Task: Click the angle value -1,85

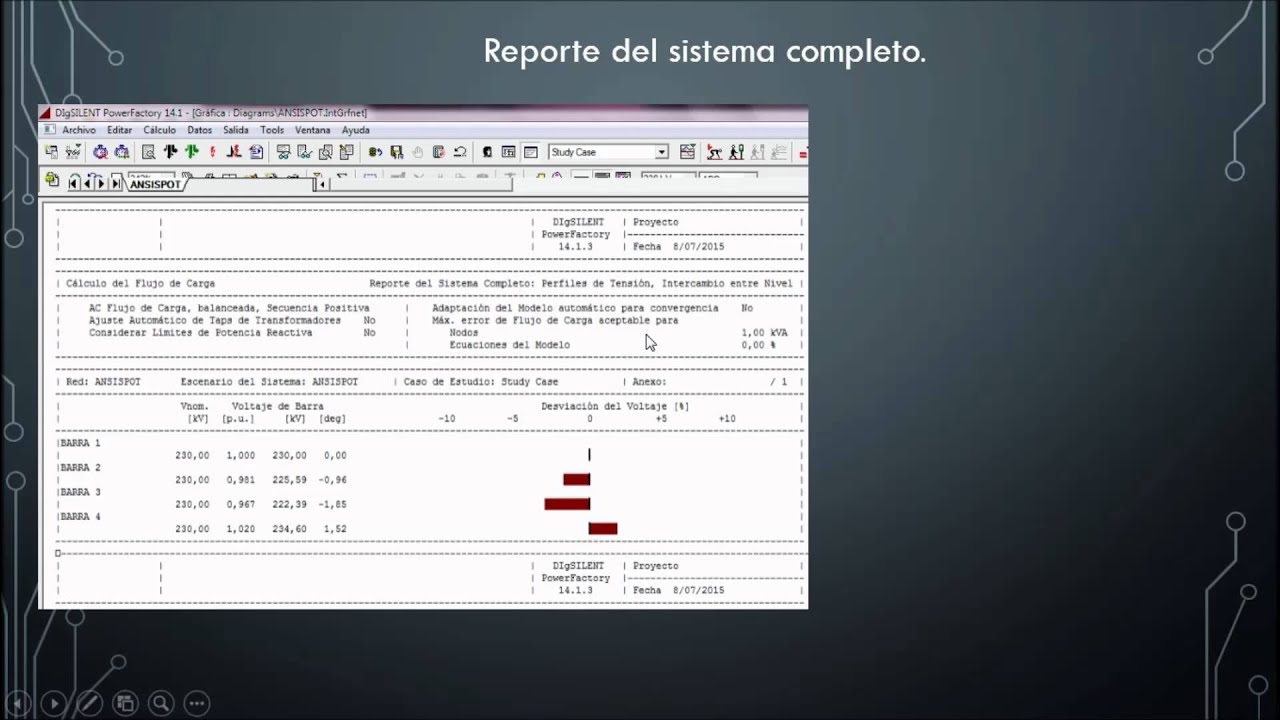Action: point(332,504)
